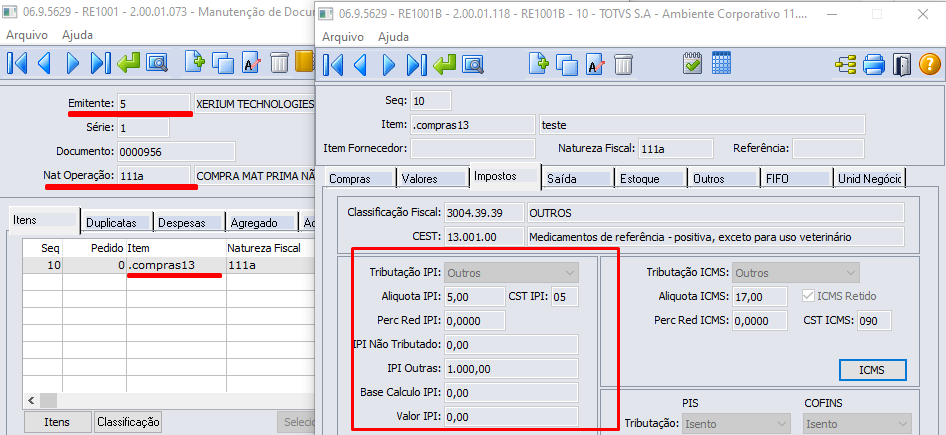Copy document icon in RE1001 window
This screenshot has height=435, width=946.
tap(223, 63)
